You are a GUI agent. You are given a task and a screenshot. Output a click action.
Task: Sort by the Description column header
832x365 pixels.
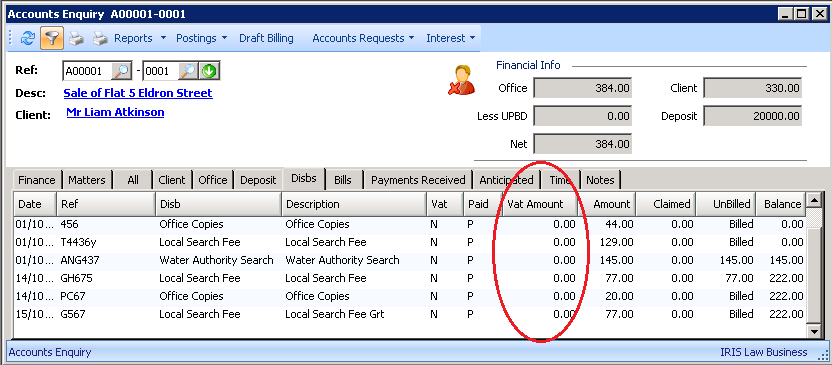tap(354, 204)
